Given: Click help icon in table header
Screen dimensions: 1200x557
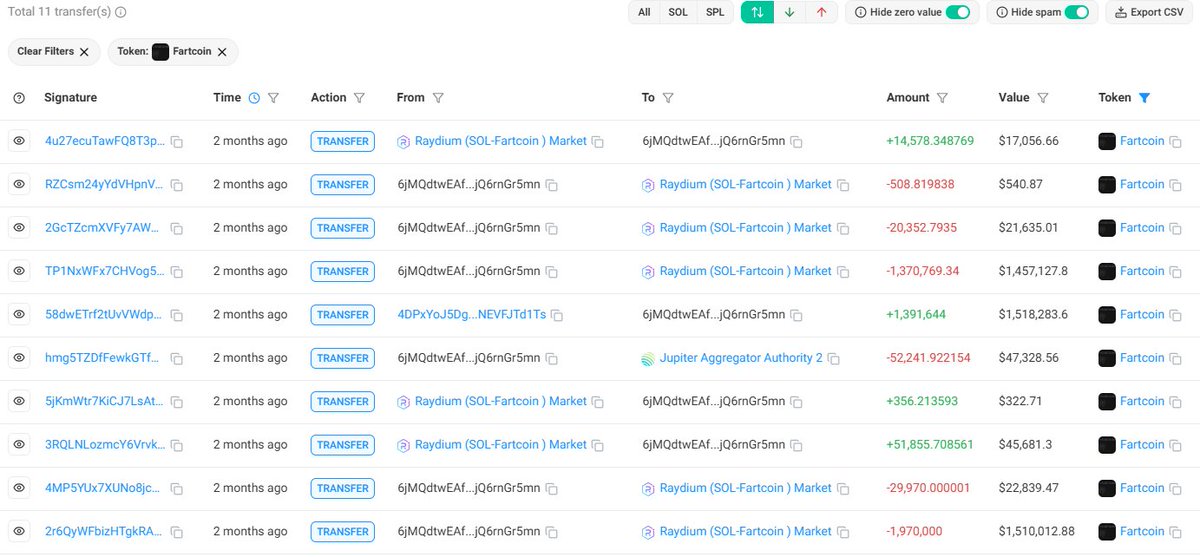Looking at the screenshot, I should coord(19,98).
